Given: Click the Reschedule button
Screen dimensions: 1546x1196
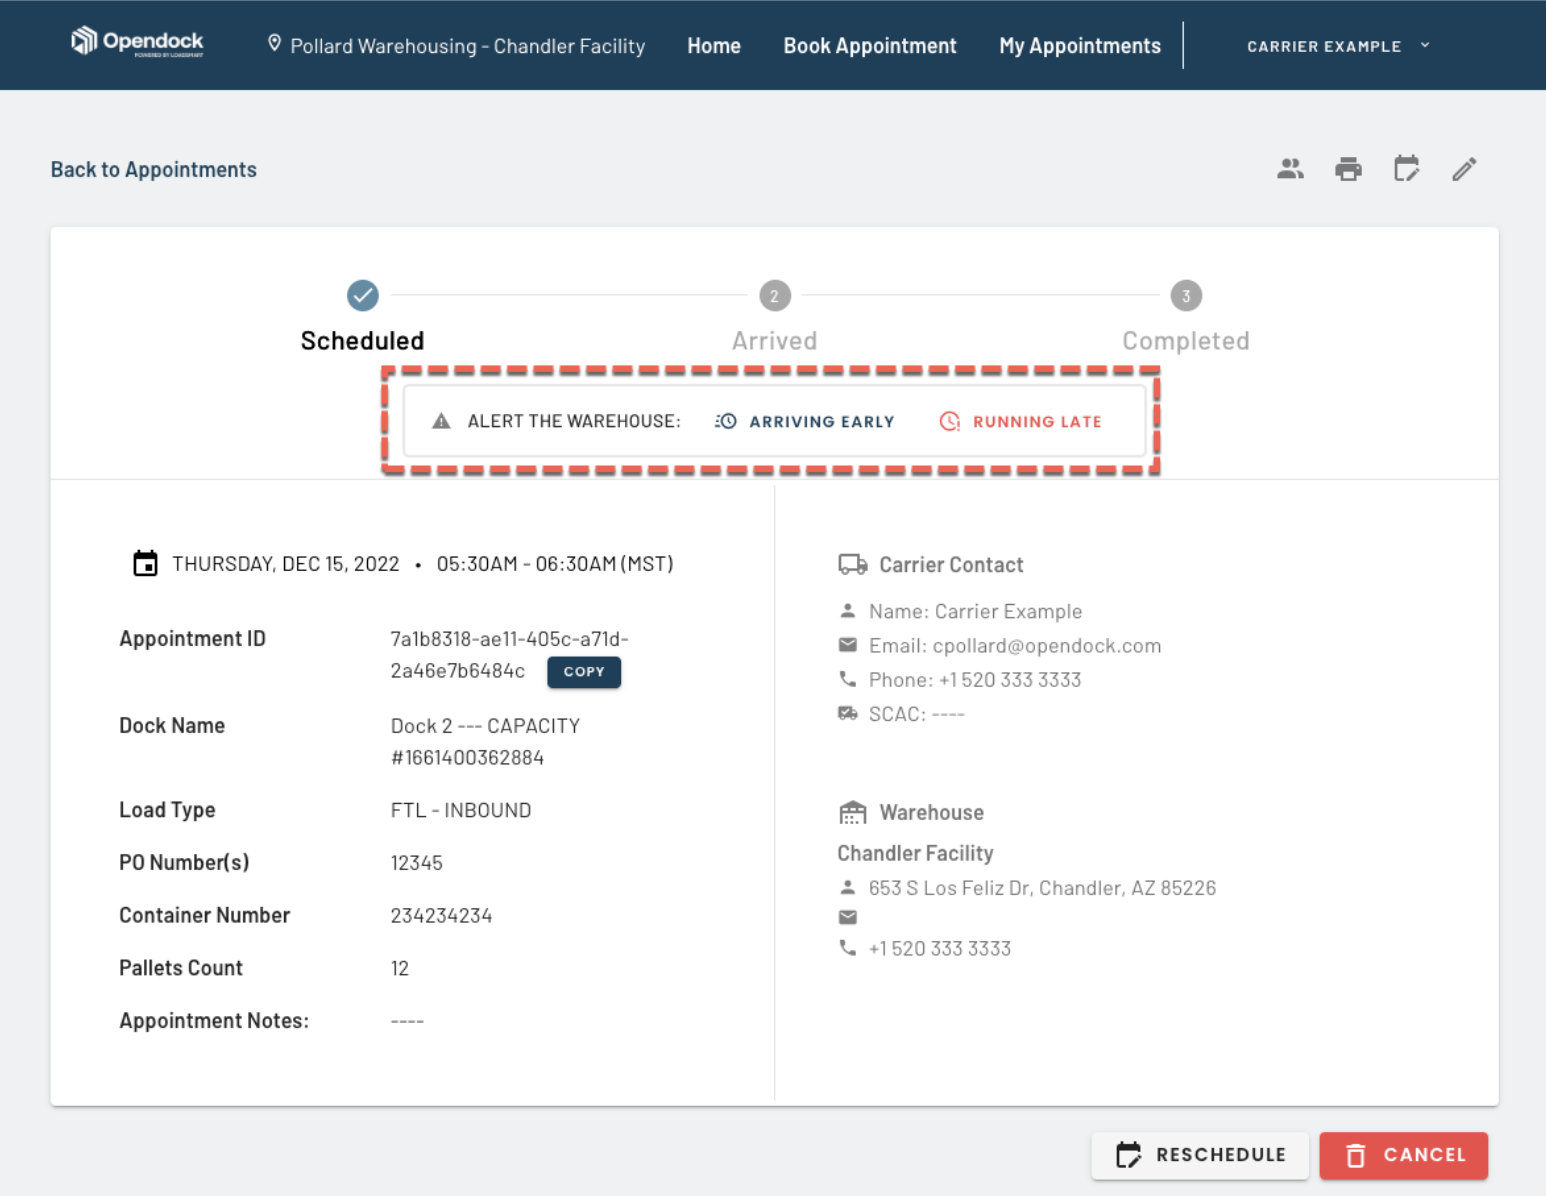Looking at the screenshot, I should tap(1200, 1155).
